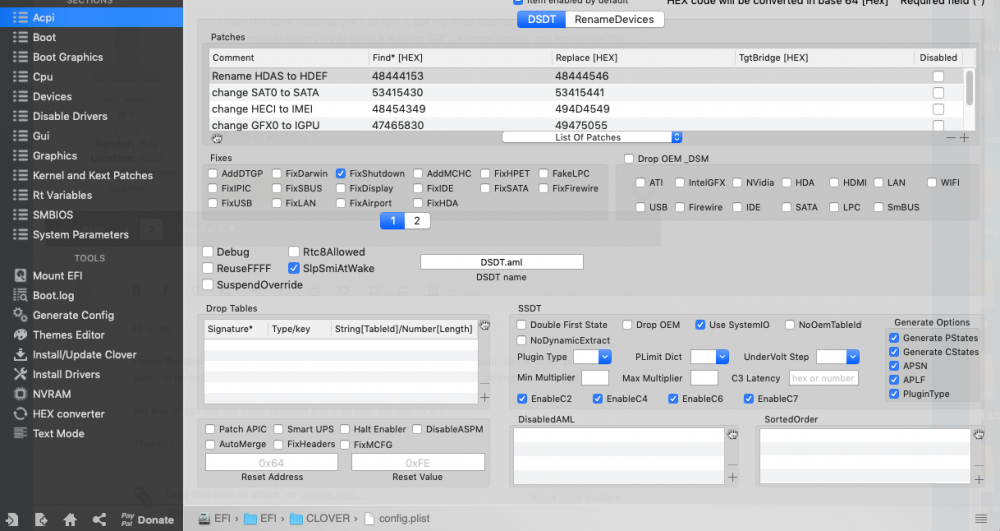This screenshot has height=531, width=1000.
Task: Click the DSDT name input field
Action: tap(501, 262)
